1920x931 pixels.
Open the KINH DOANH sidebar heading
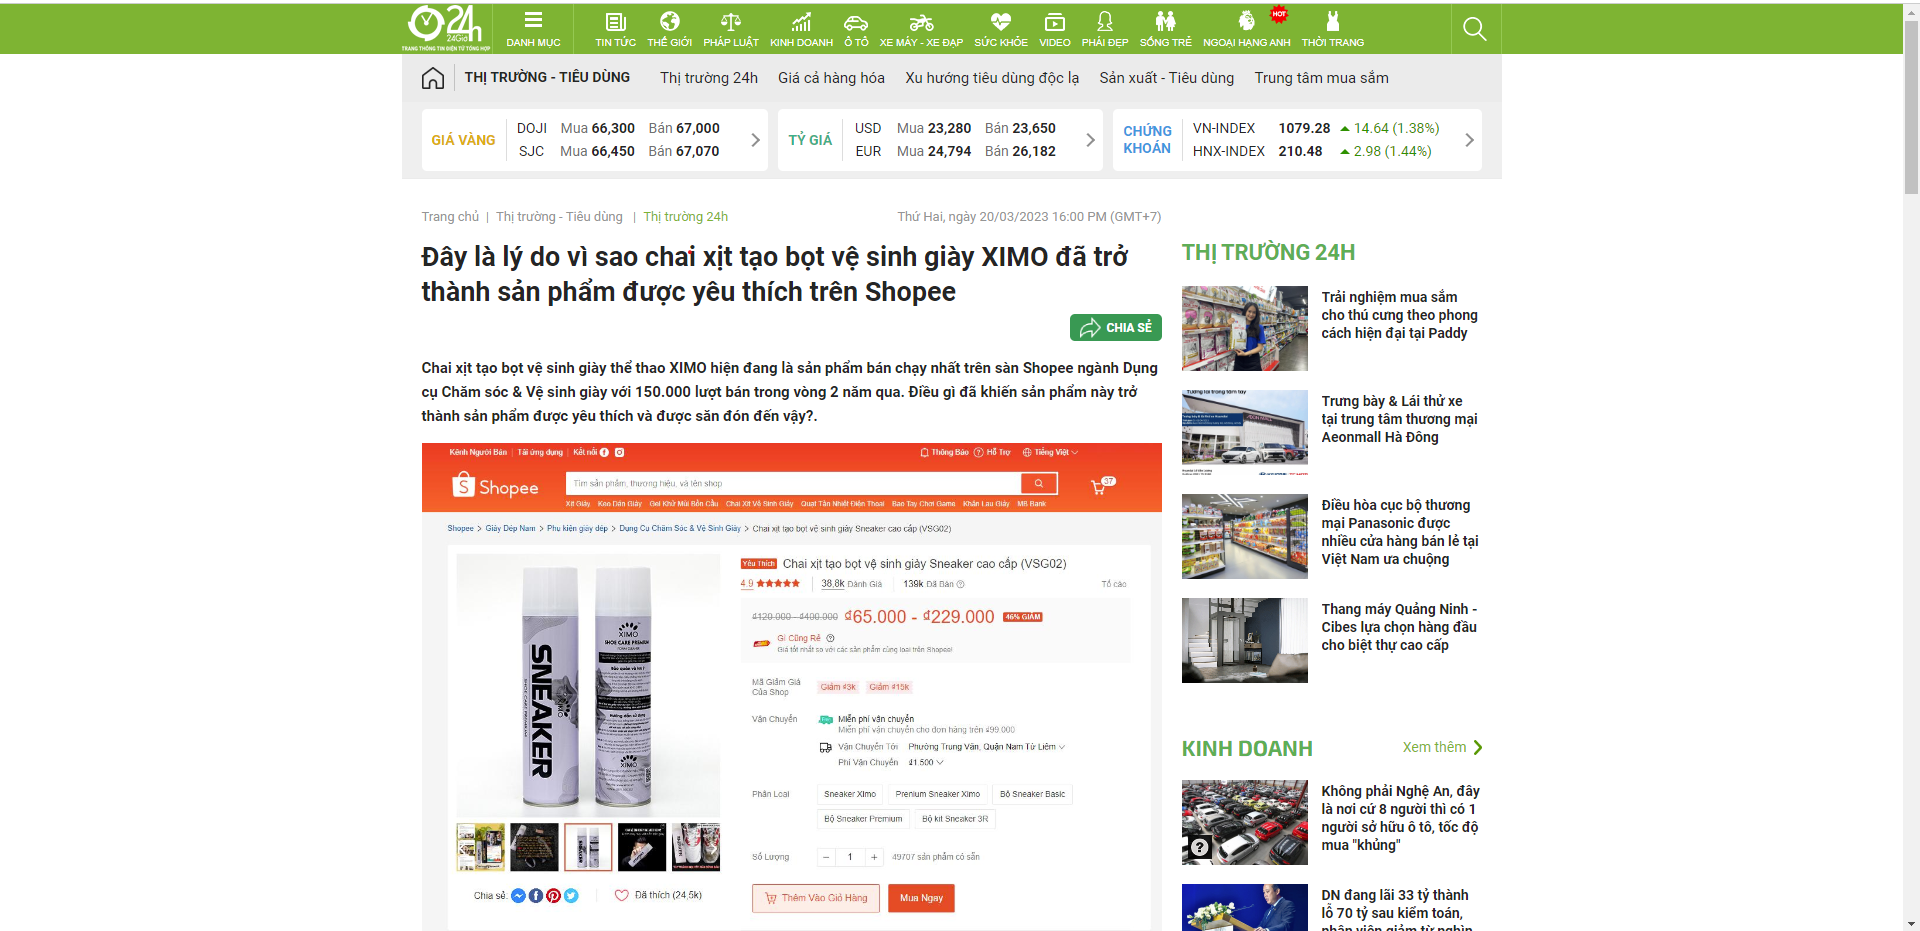(x=1247, y=749)
